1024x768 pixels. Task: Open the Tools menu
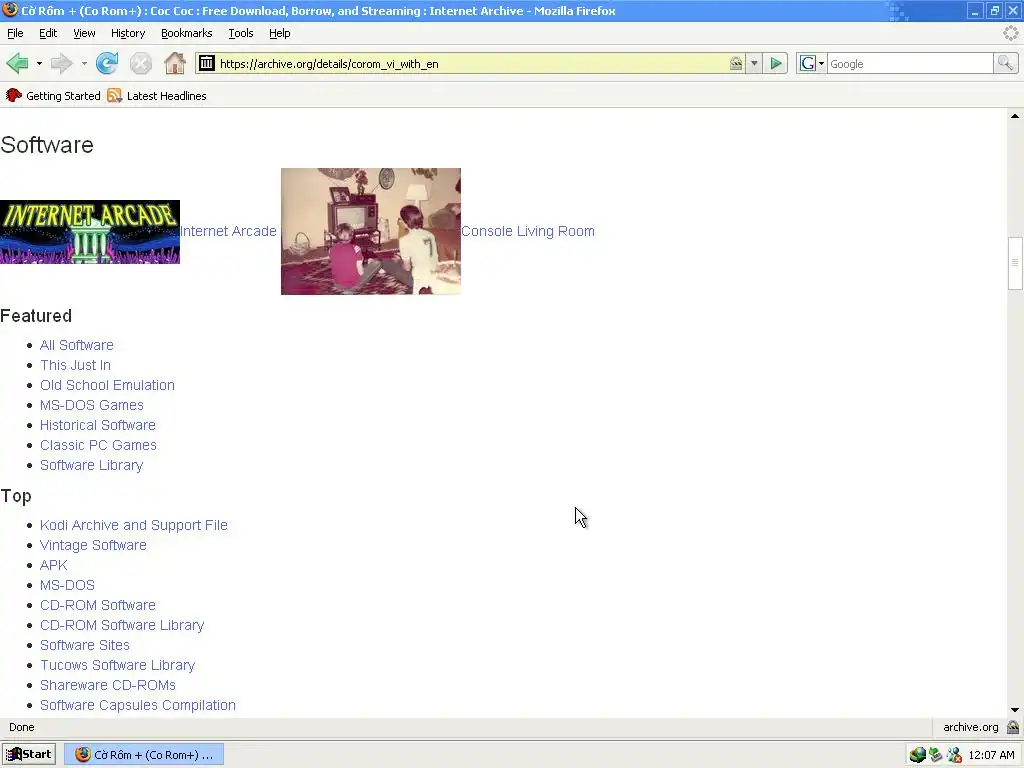240,33
